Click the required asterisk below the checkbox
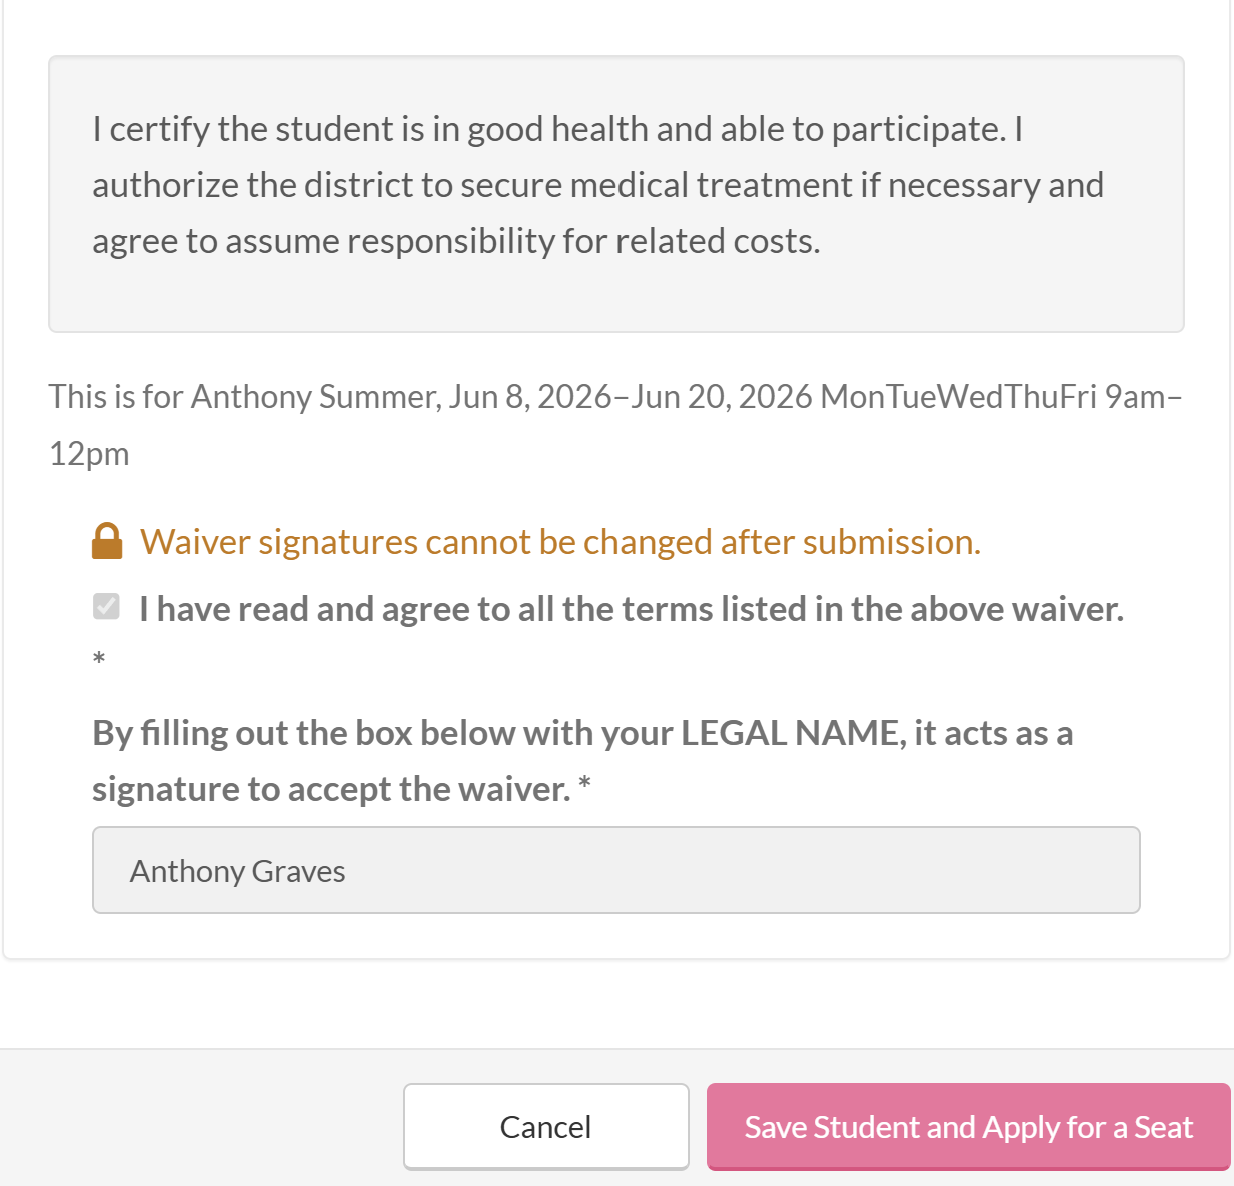This screenshot has height=1186, width=1234. pyautogui.click(x=99, y=660)
